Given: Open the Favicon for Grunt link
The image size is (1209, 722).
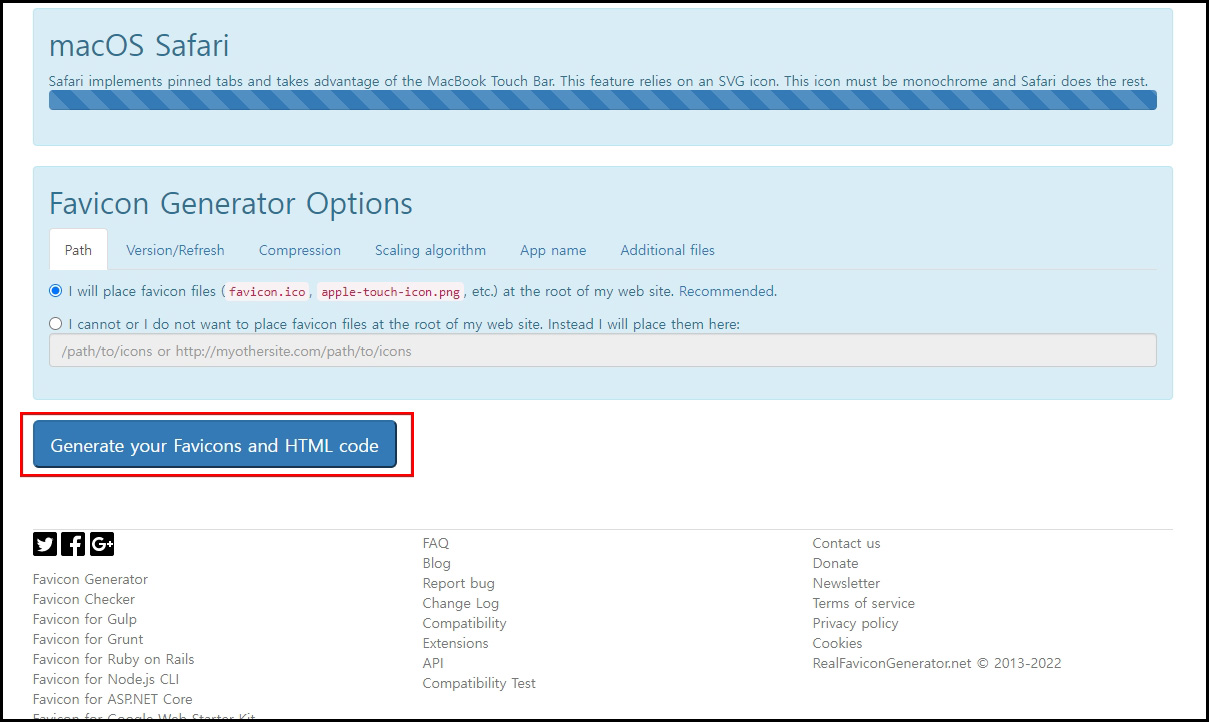Looking at the screenshot, I should pyautogui.click(x=88, y=639).
